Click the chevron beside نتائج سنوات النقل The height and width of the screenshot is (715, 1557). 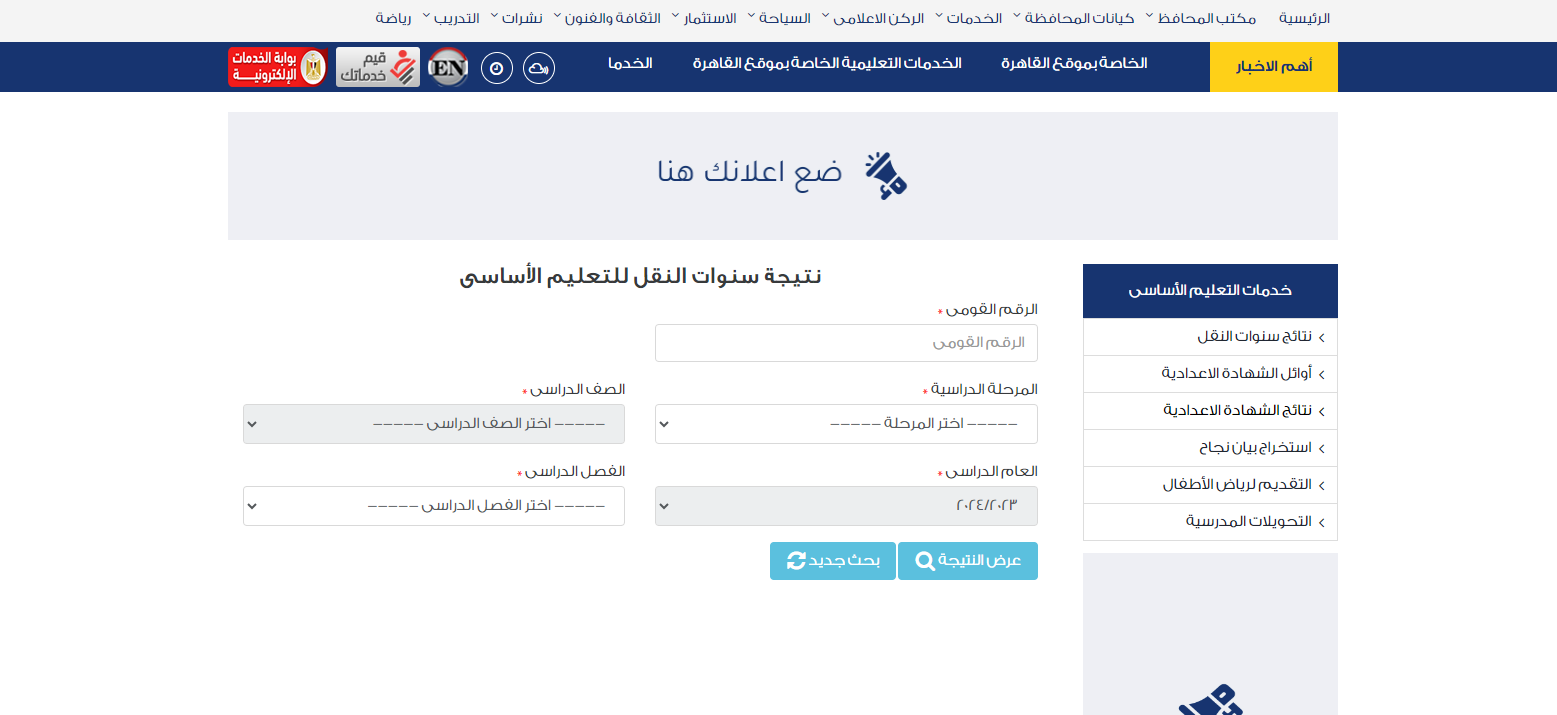pyautogui.click(x=1321, y=338)
